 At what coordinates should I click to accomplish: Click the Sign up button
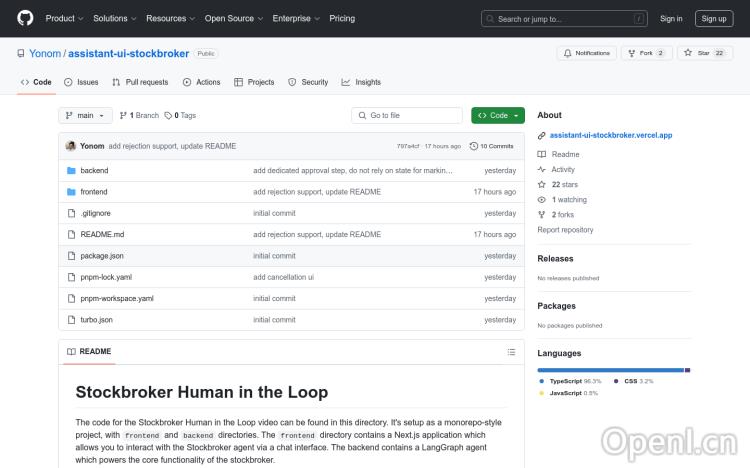coord(714,18)
